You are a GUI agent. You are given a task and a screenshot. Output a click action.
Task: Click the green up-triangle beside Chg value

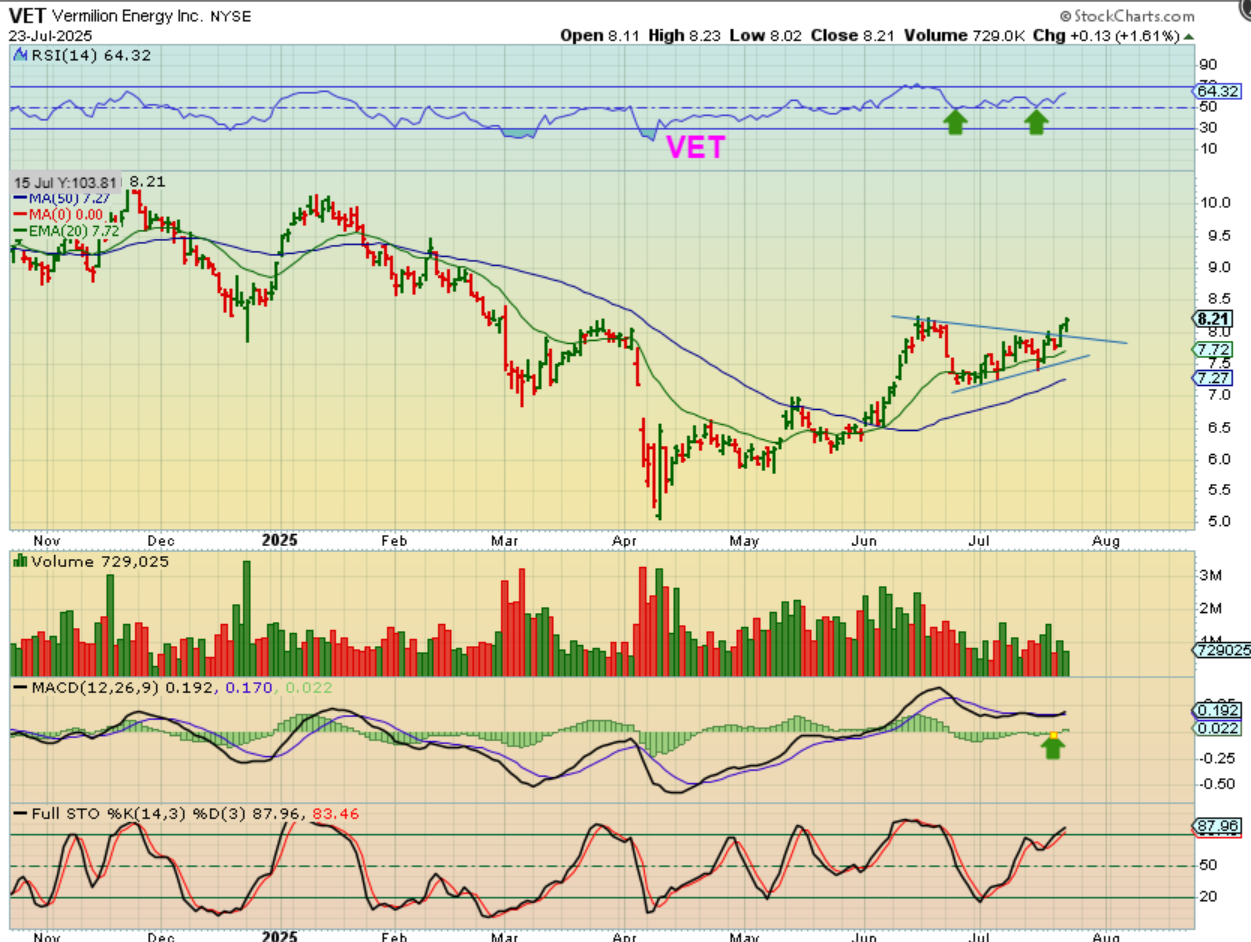[x=1189, y=36]
